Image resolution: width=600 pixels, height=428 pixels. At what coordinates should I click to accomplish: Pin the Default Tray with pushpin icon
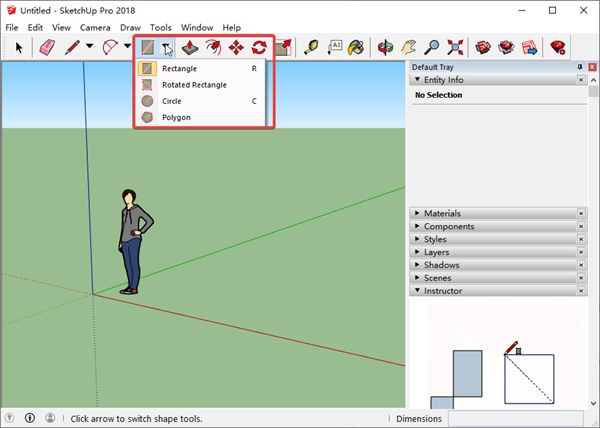pyautogui.click(x=580, y=67)
